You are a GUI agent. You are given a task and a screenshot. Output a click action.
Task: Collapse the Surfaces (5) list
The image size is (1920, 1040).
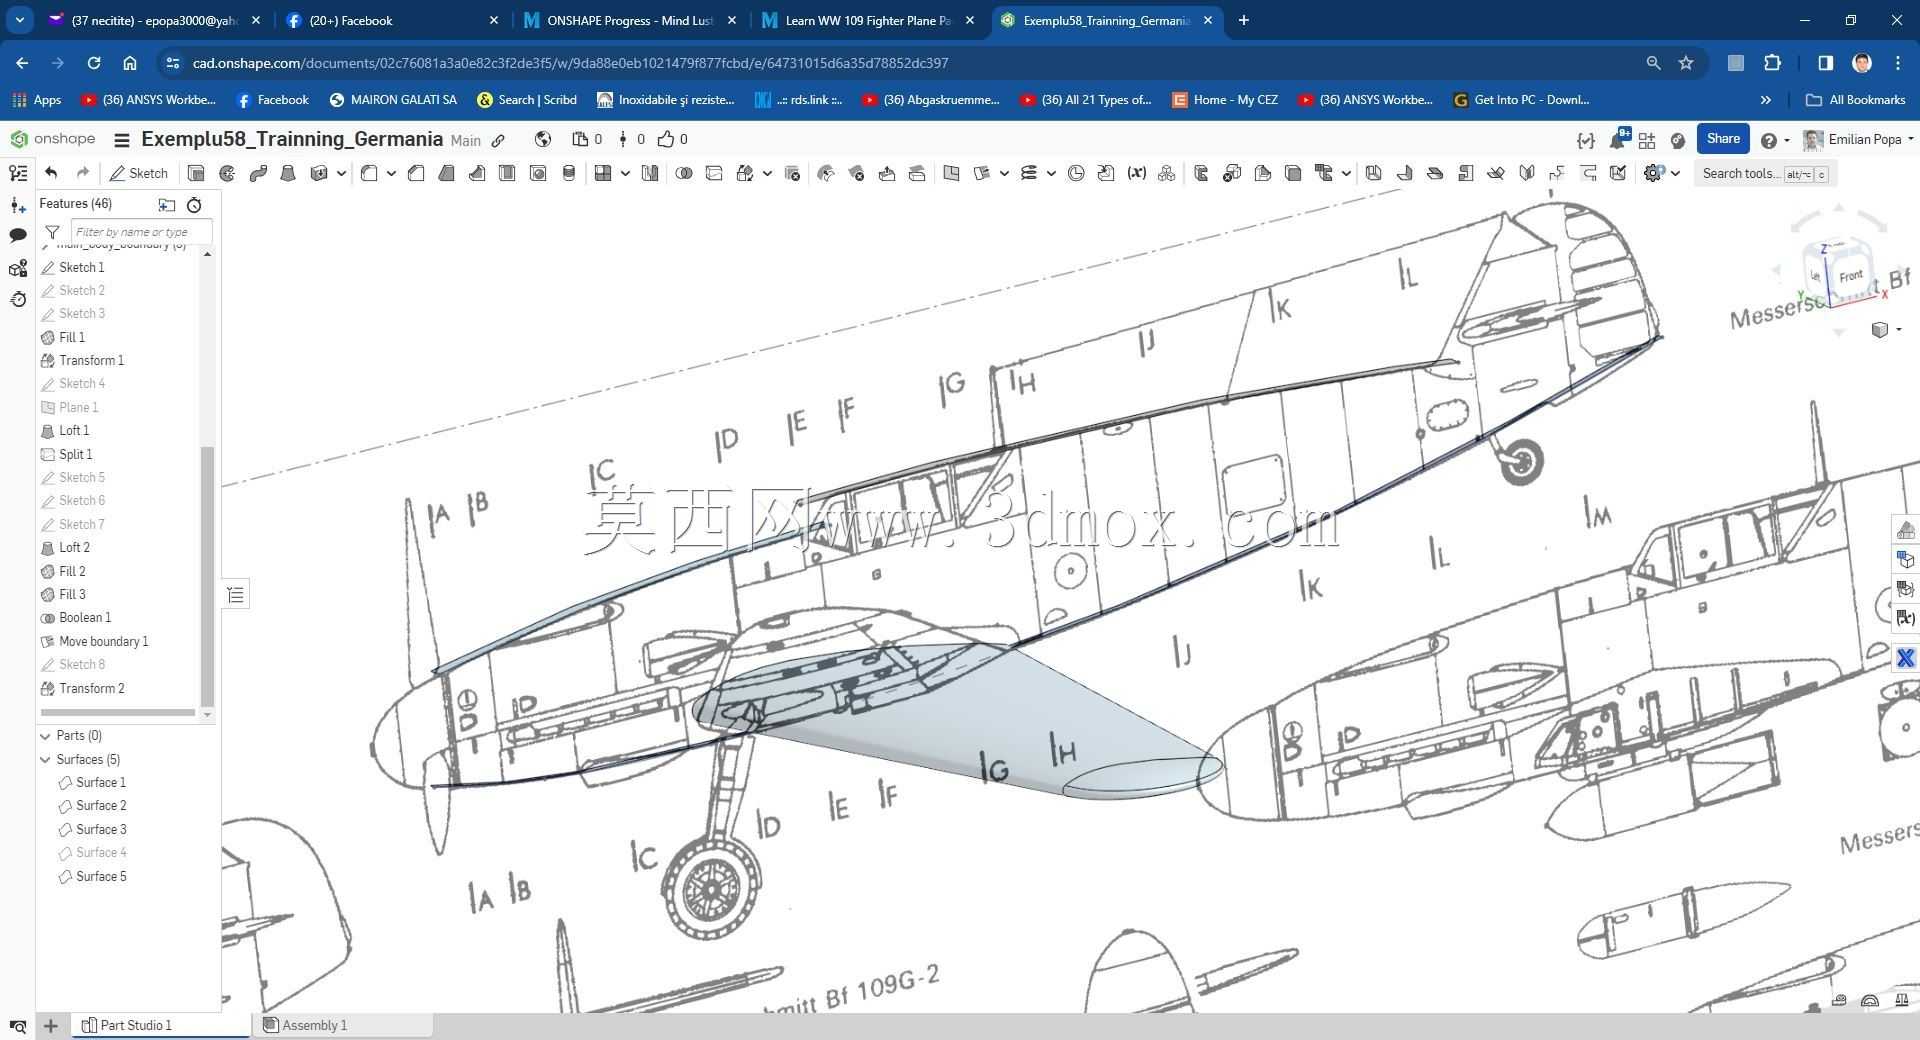click(45, 759)
